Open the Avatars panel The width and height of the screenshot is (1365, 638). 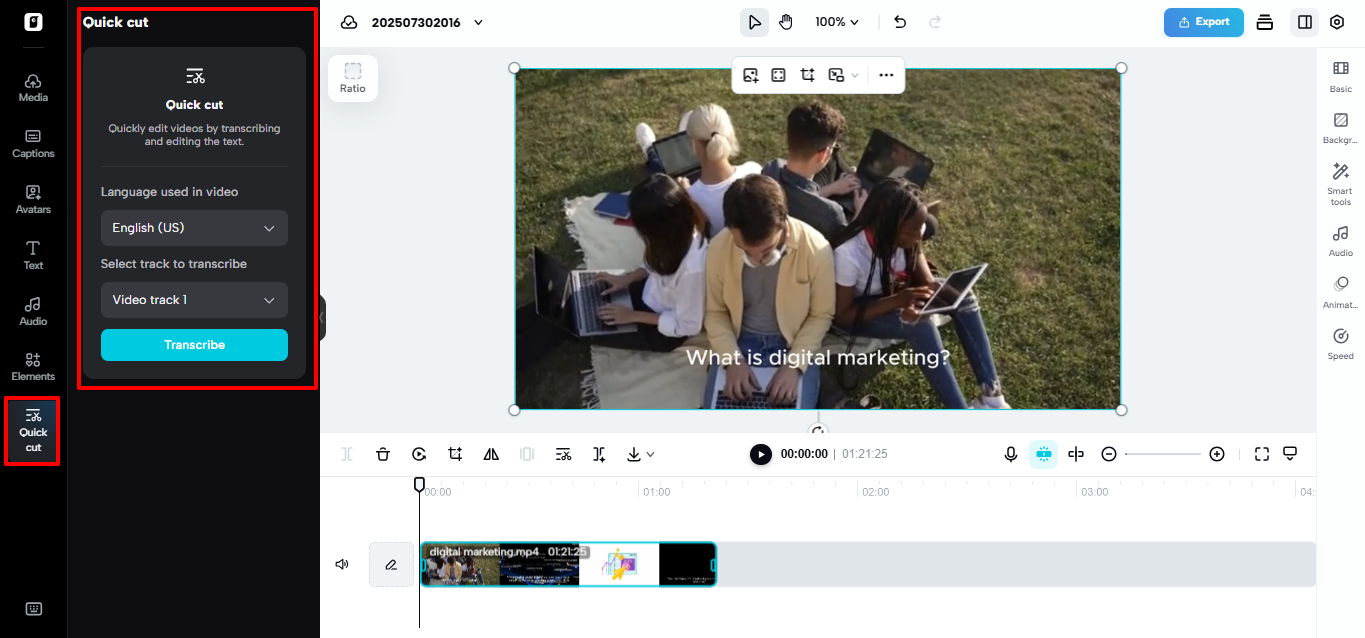(33, 200)
